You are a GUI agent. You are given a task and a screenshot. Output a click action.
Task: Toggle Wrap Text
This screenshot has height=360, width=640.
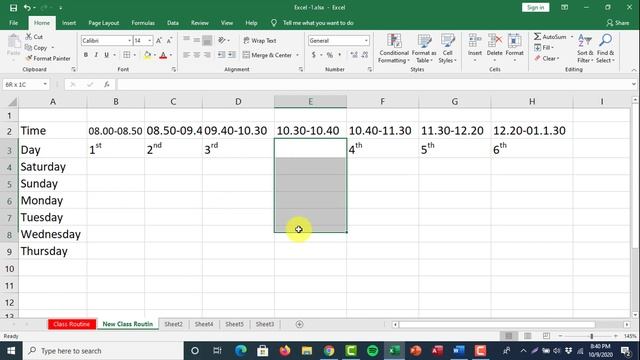tap(260, 40)
